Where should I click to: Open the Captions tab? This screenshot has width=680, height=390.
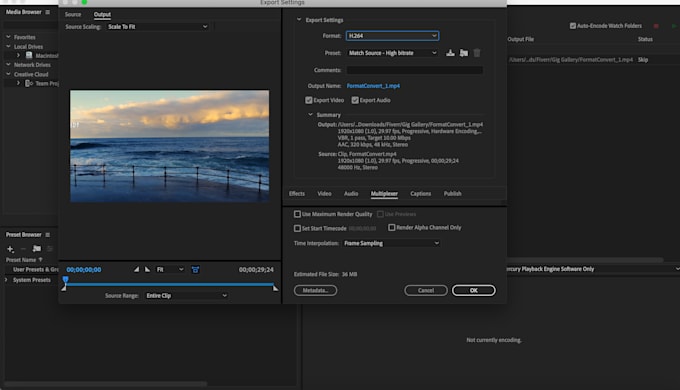421,193
